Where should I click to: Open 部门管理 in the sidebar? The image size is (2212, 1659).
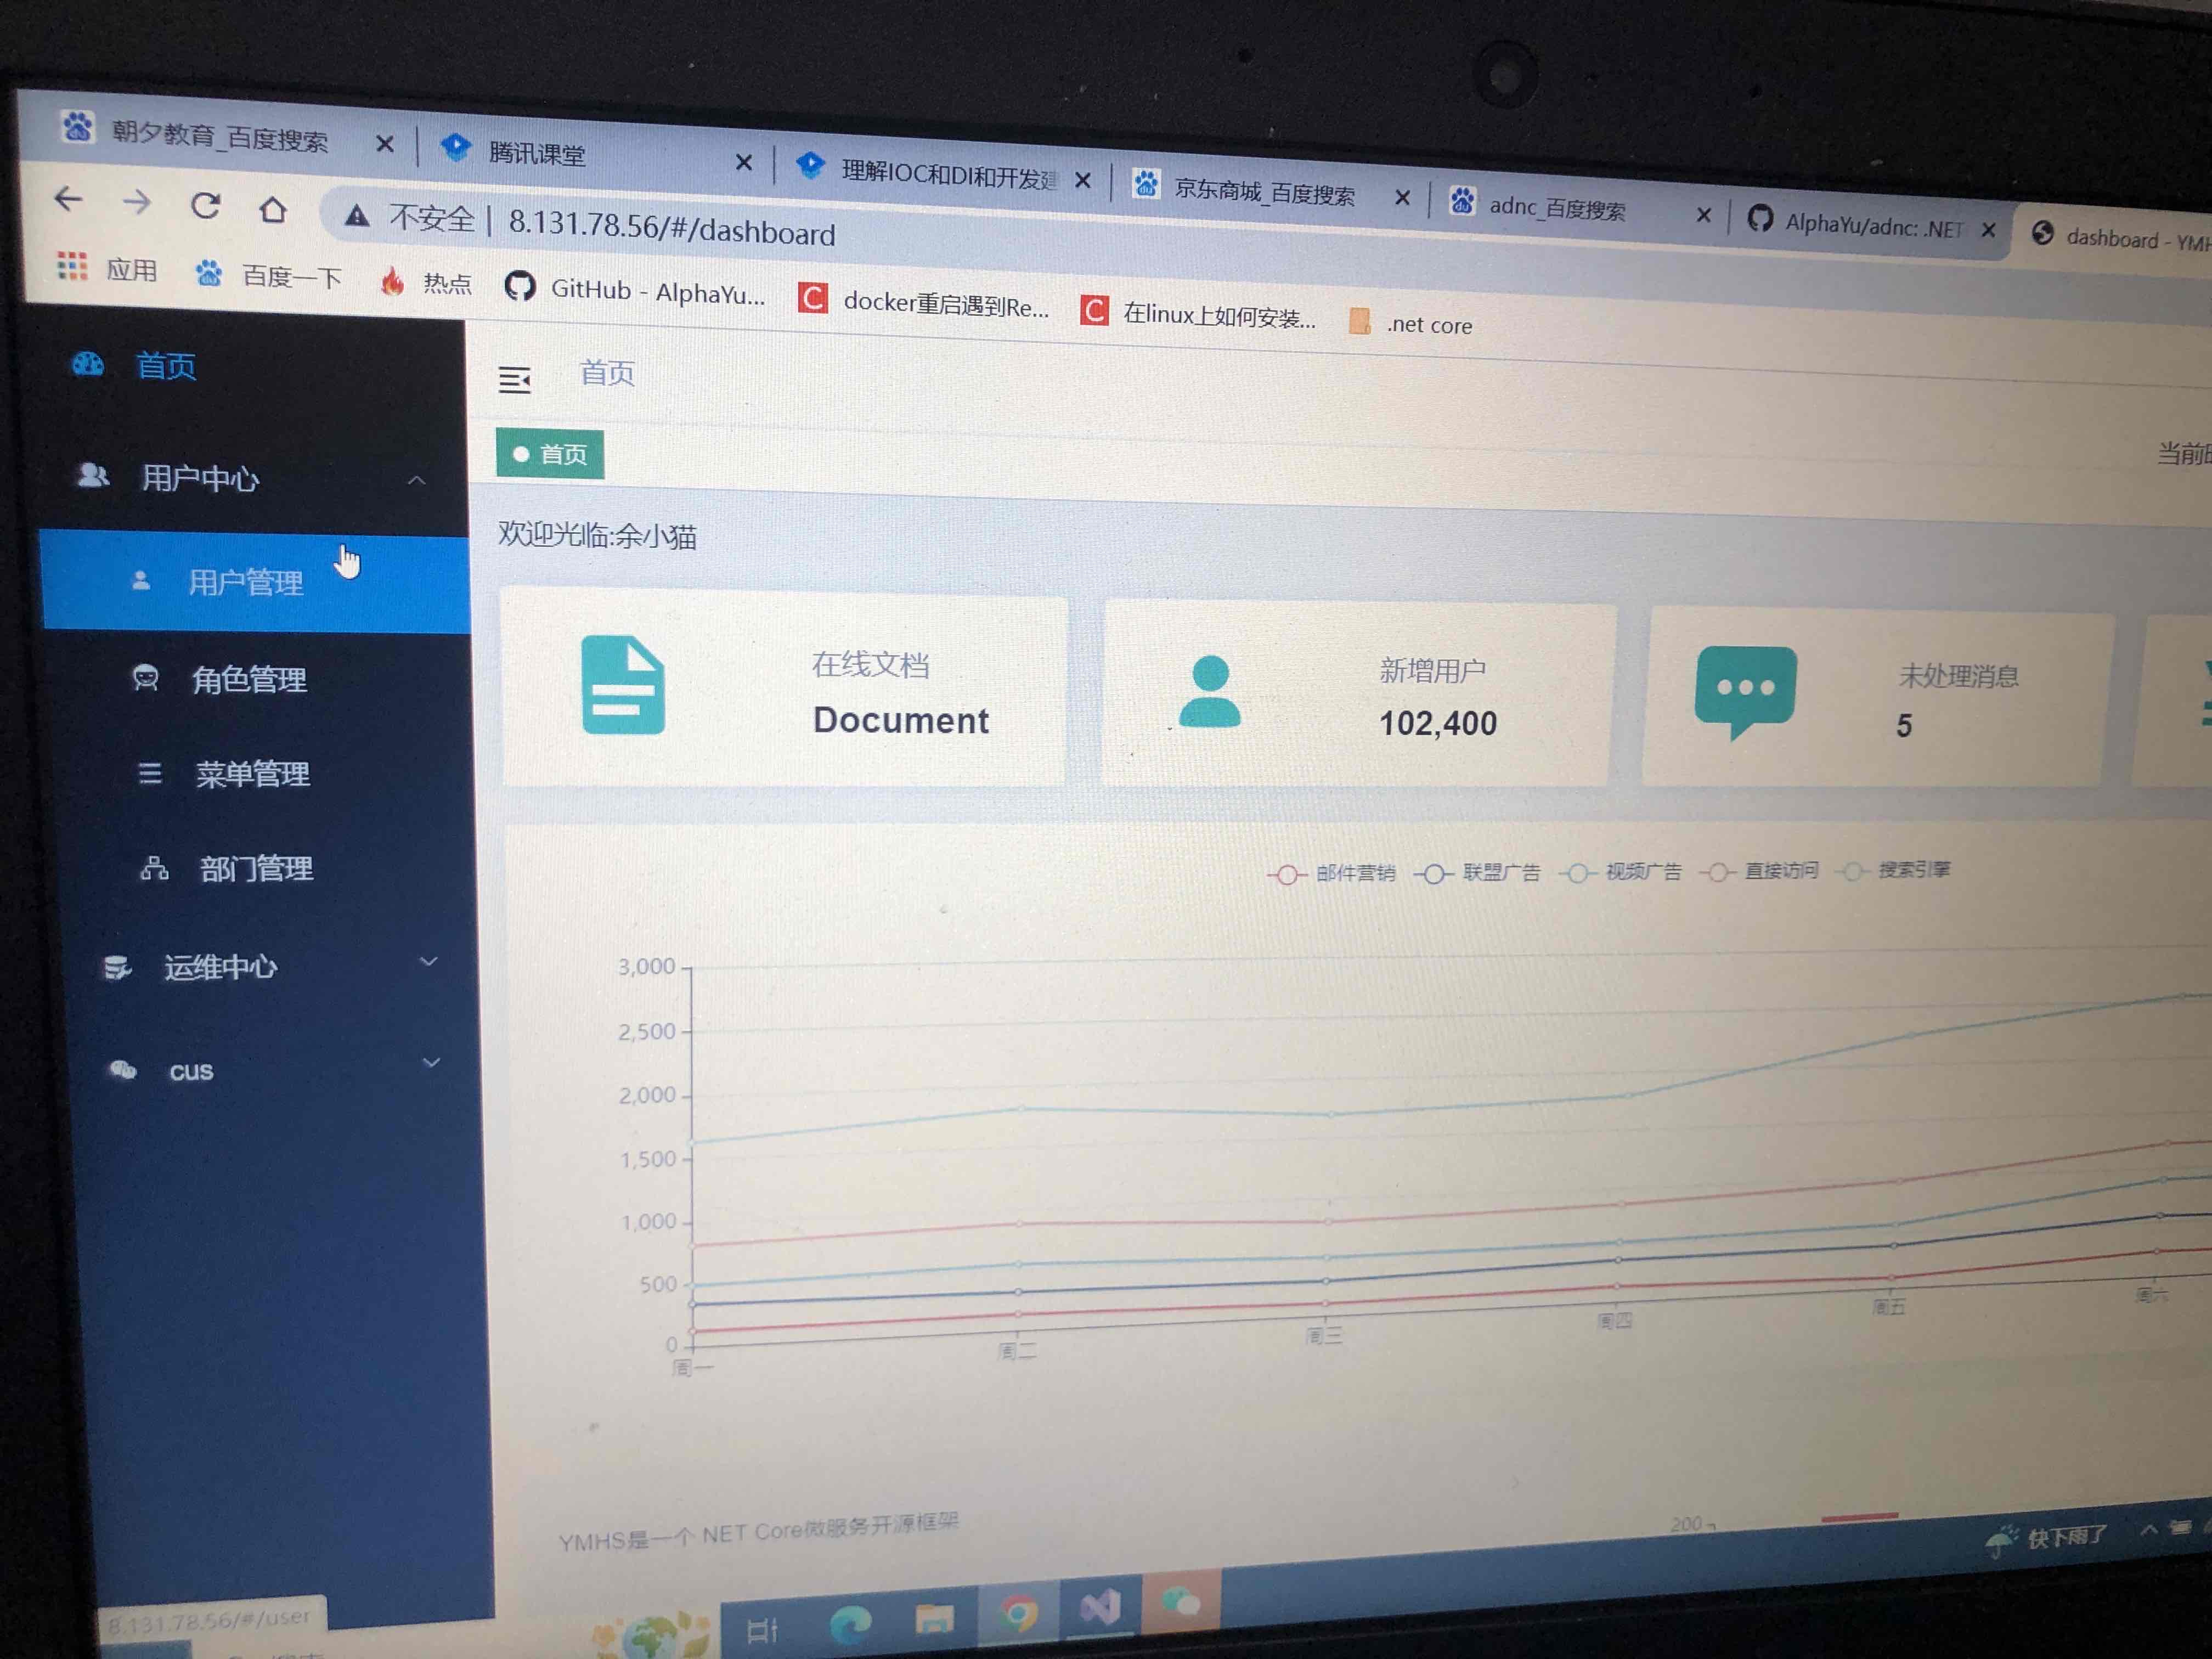[x=257, y=868]
